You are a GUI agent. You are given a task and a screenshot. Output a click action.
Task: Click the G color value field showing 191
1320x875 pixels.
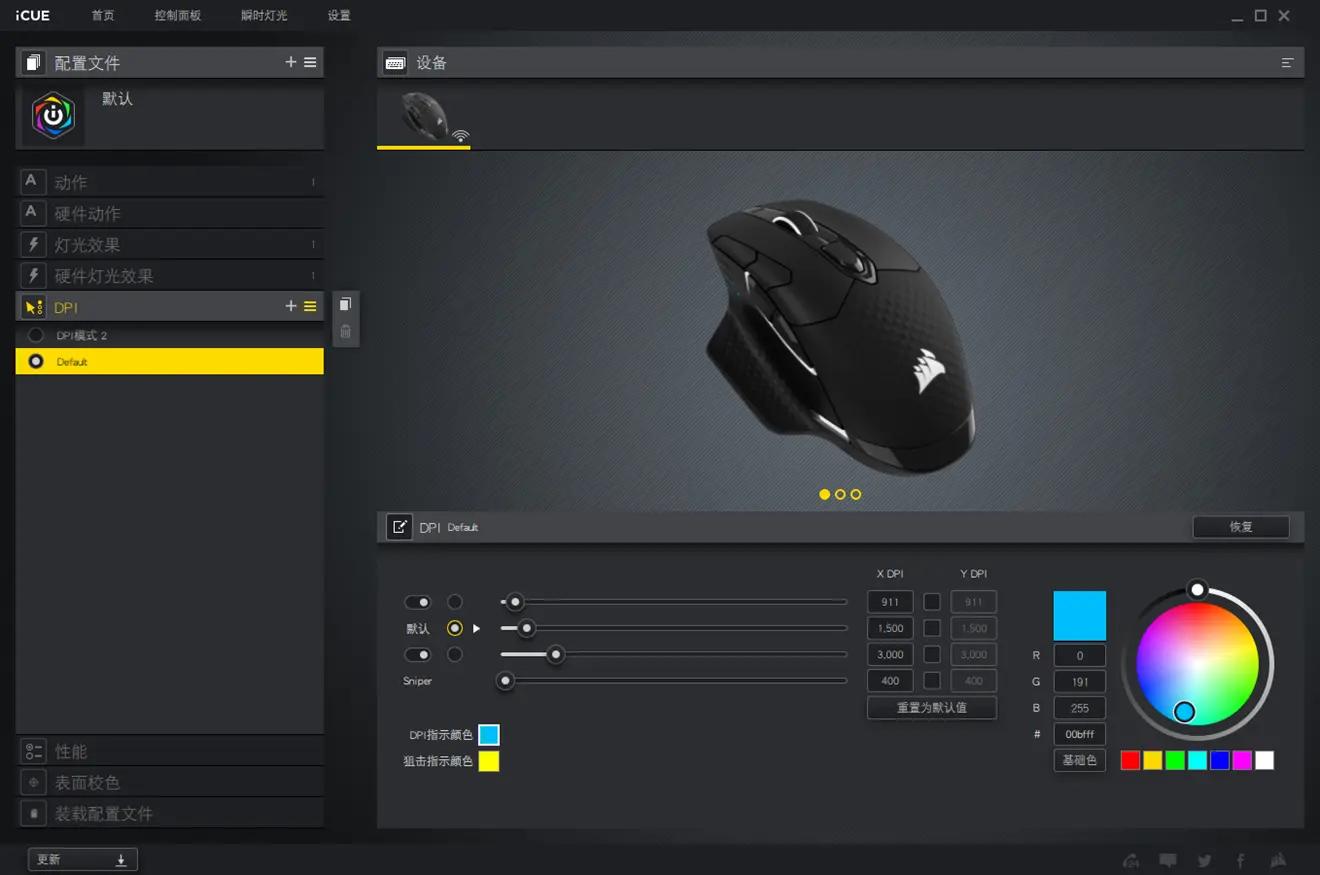[x=1080, y=681]
